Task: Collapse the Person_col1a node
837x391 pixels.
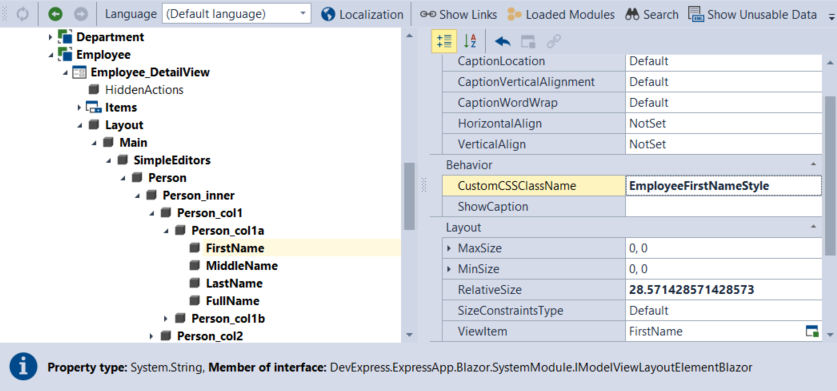Action: [166, 231]
